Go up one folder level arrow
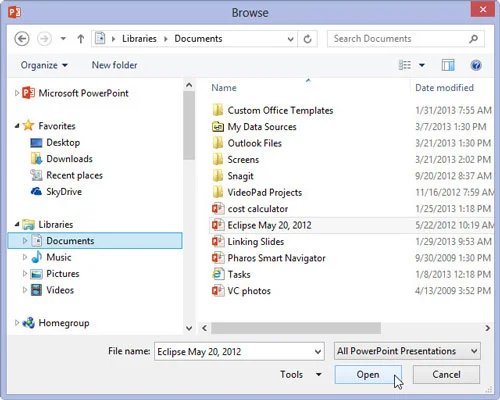 (81, 39)
